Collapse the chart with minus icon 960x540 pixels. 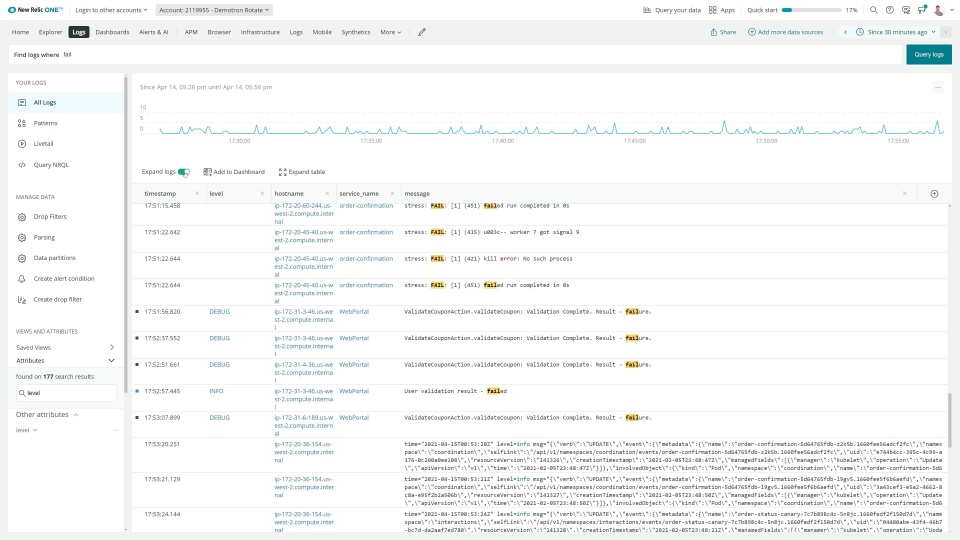point(937,88)
